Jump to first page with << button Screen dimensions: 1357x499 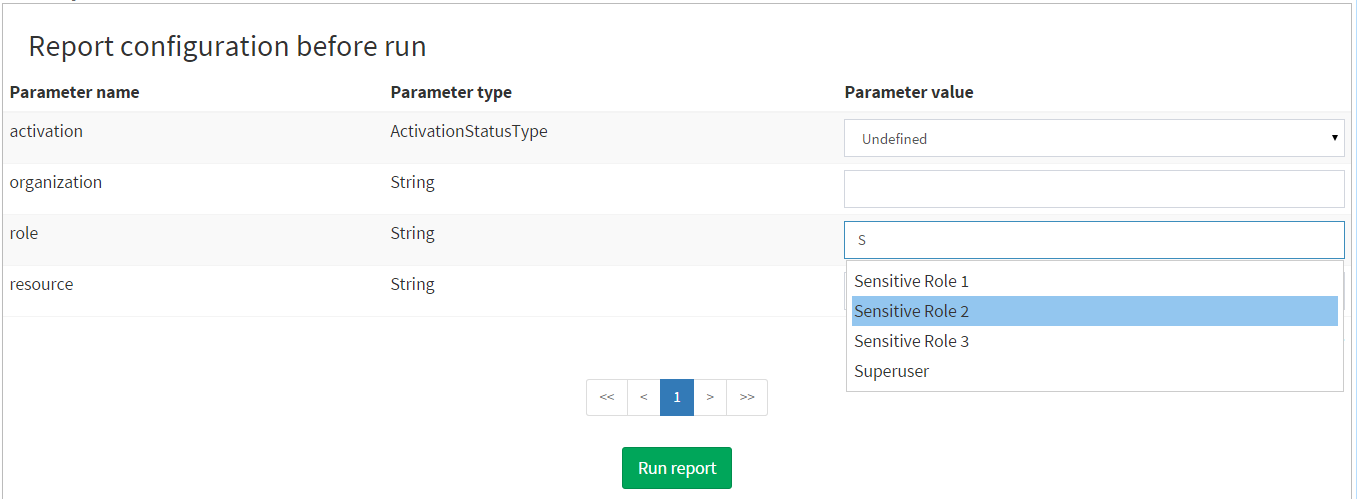click(607, 397)
